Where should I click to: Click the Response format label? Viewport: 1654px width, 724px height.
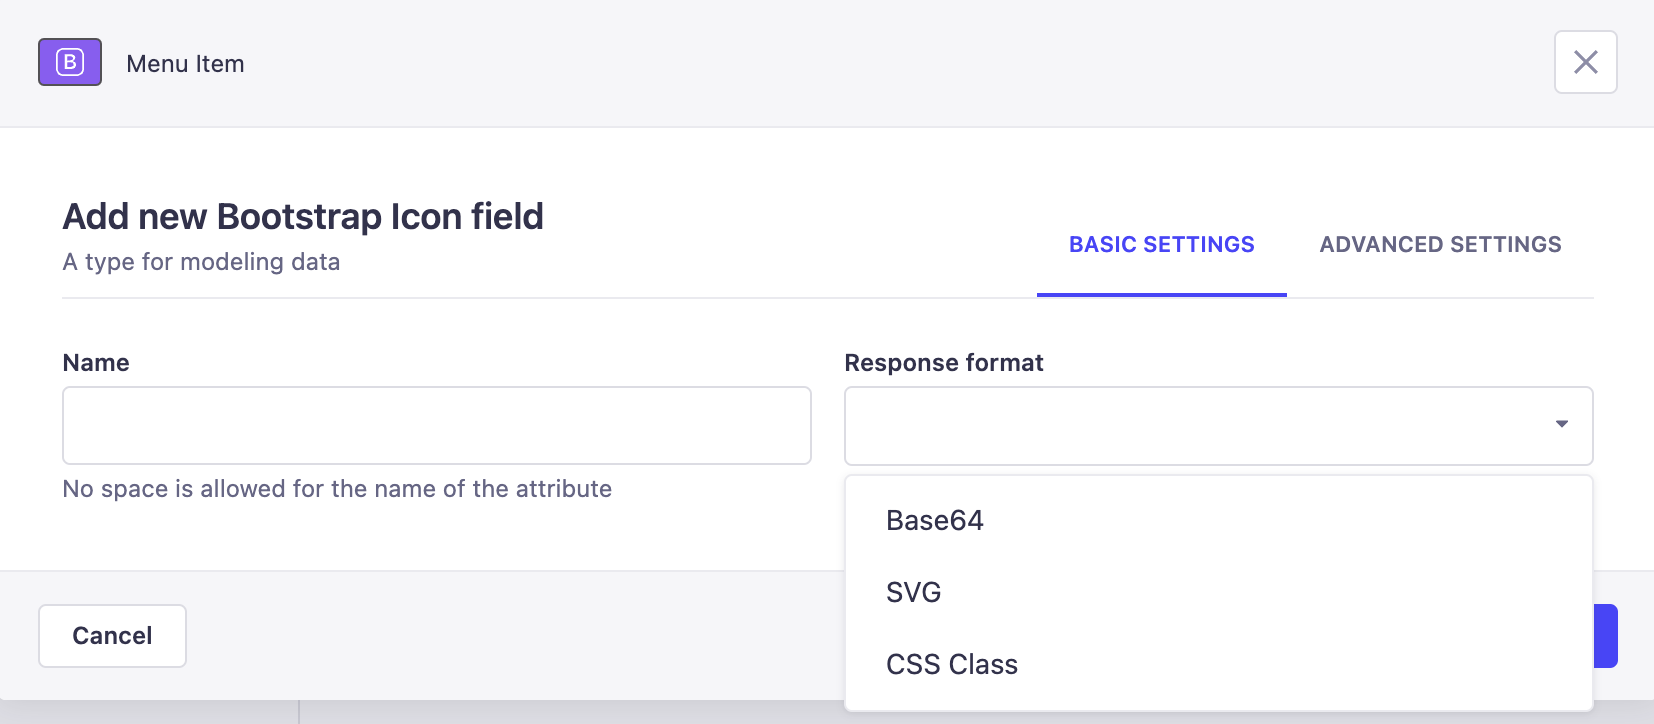[x=944, y=363]
